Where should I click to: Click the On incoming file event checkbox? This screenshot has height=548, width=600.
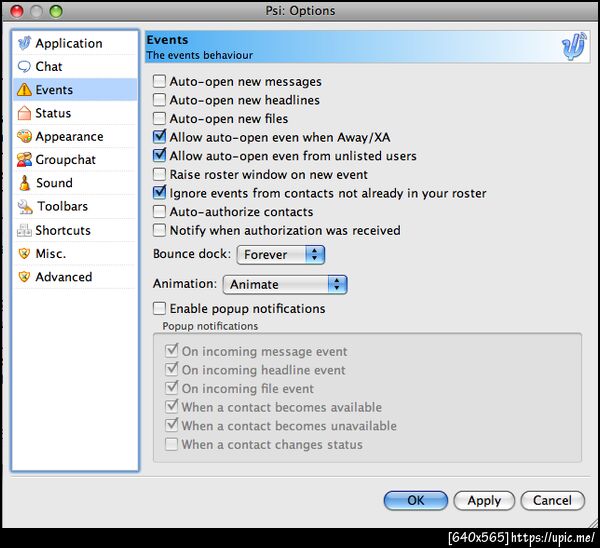point(171,388)
